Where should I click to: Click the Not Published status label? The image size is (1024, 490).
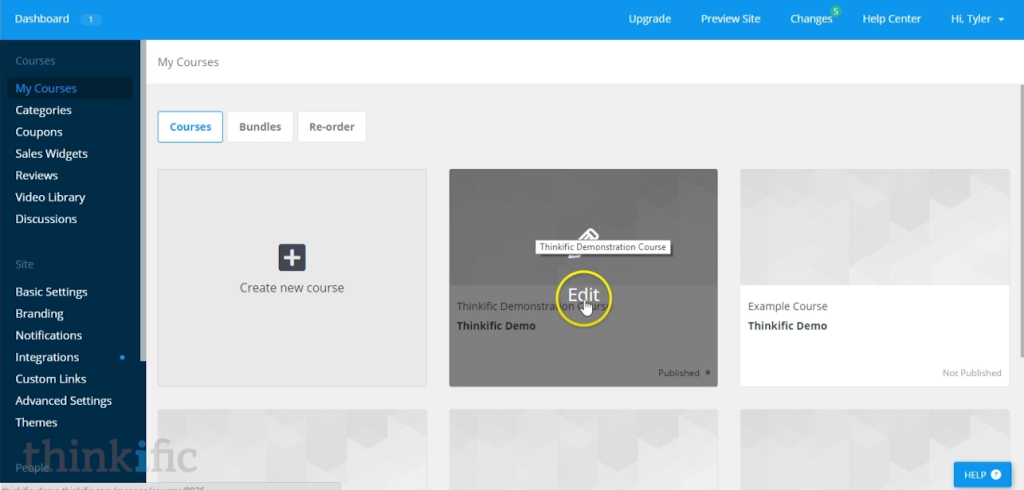(x=971, y=373)
